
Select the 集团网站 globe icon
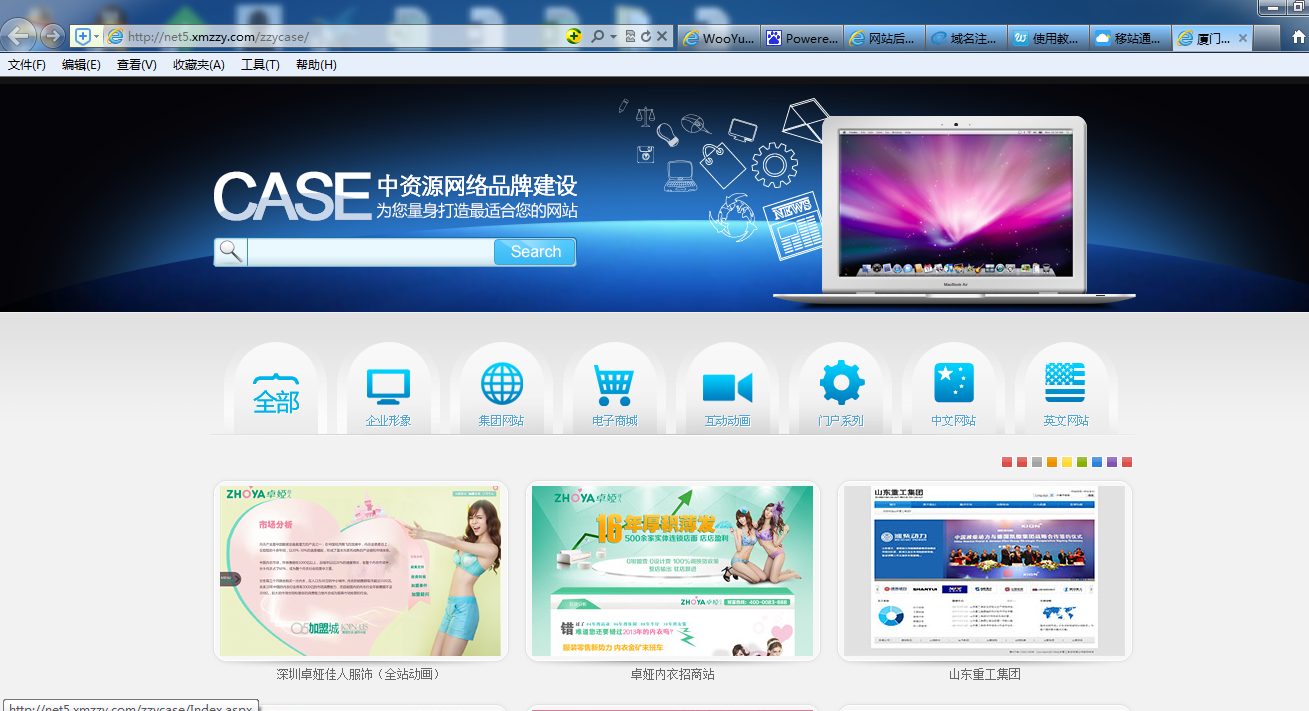point(501,384)
